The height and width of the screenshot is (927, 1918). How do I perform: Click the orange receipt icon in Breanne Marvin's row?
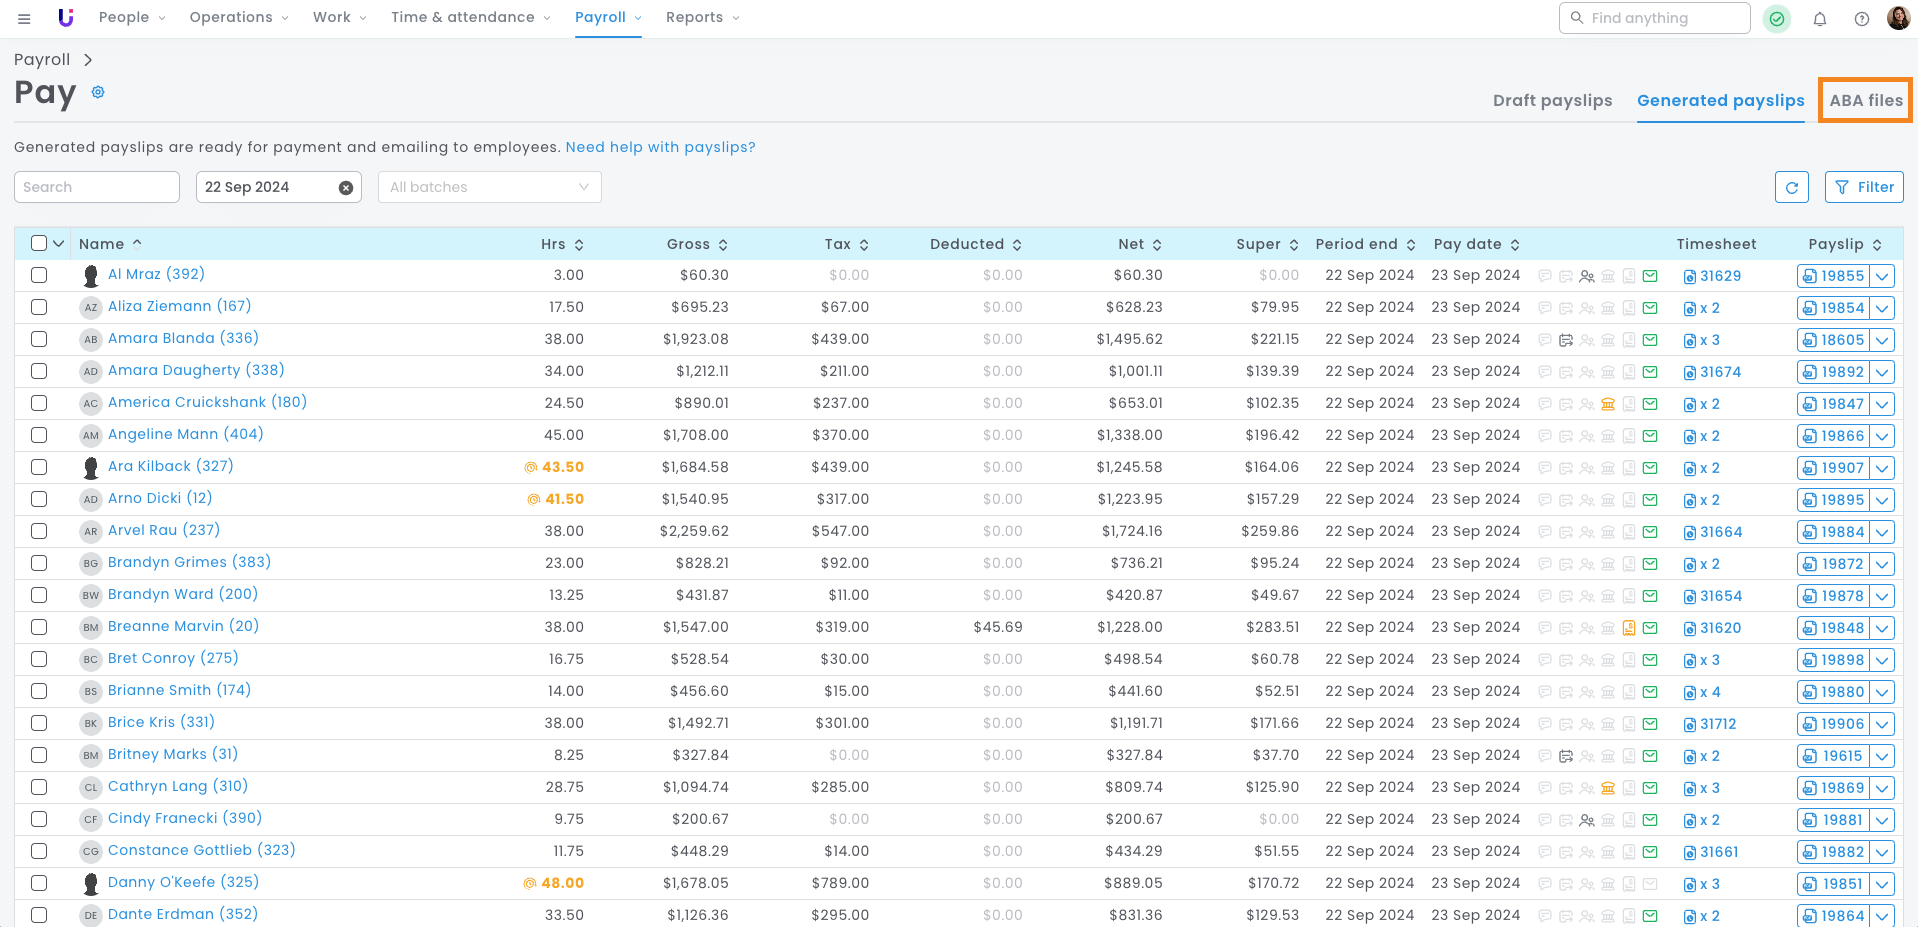pos(1629,628)
